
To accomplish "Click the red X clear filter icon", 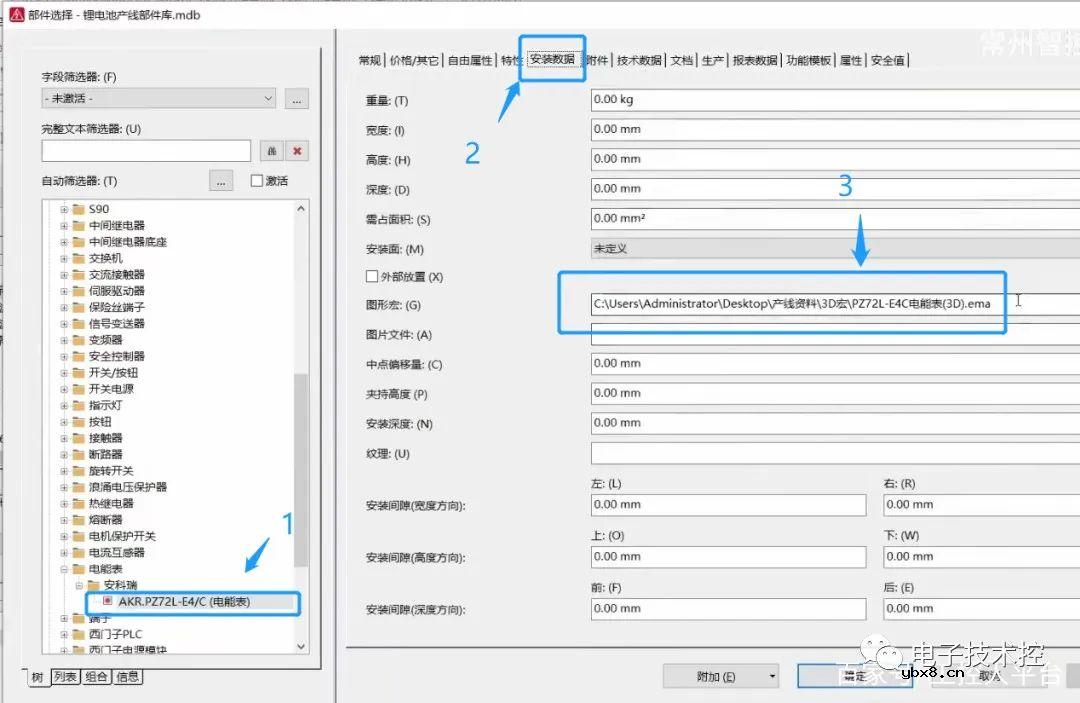I will [295, 150].
